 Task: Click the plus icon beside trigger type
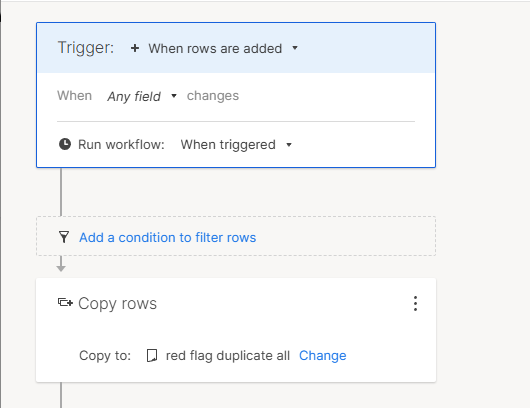(x=135, y=48)
